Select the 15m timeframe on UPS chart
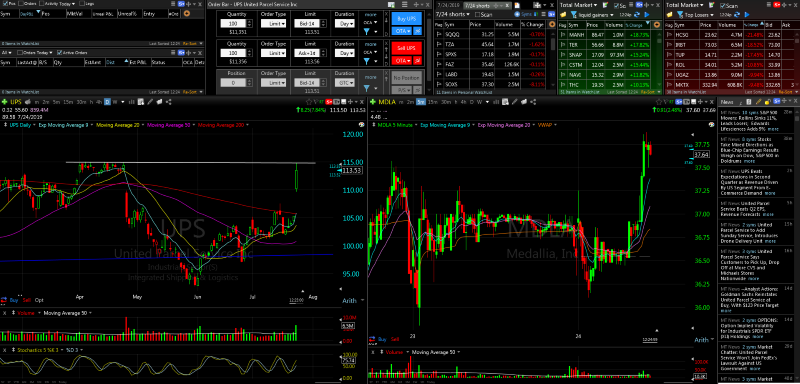The height and width of the screenshot is (384, 800). (x=67, y=102)
